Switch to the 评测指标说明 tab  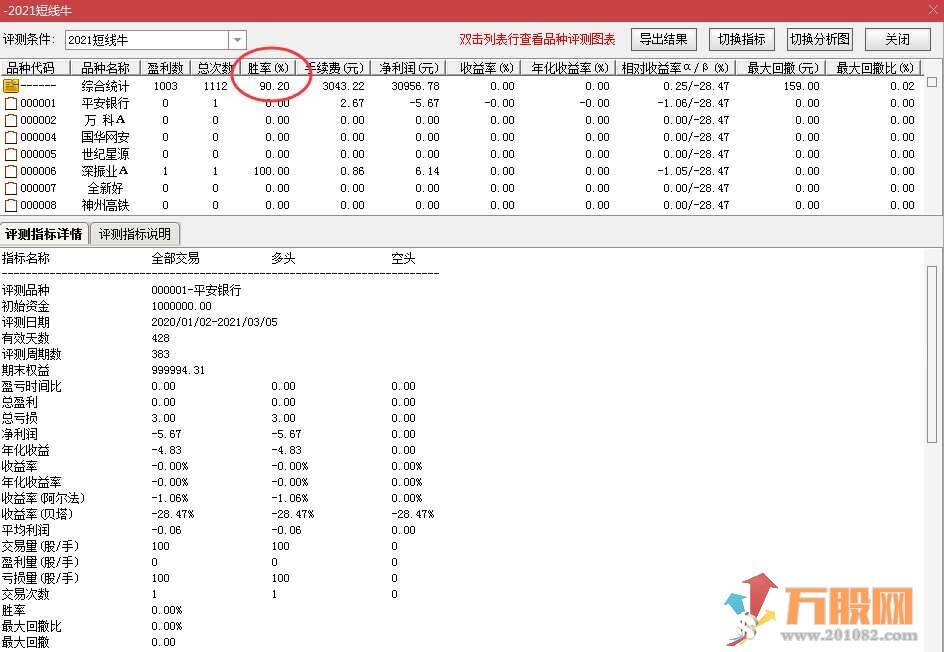(x=135, y=234)
